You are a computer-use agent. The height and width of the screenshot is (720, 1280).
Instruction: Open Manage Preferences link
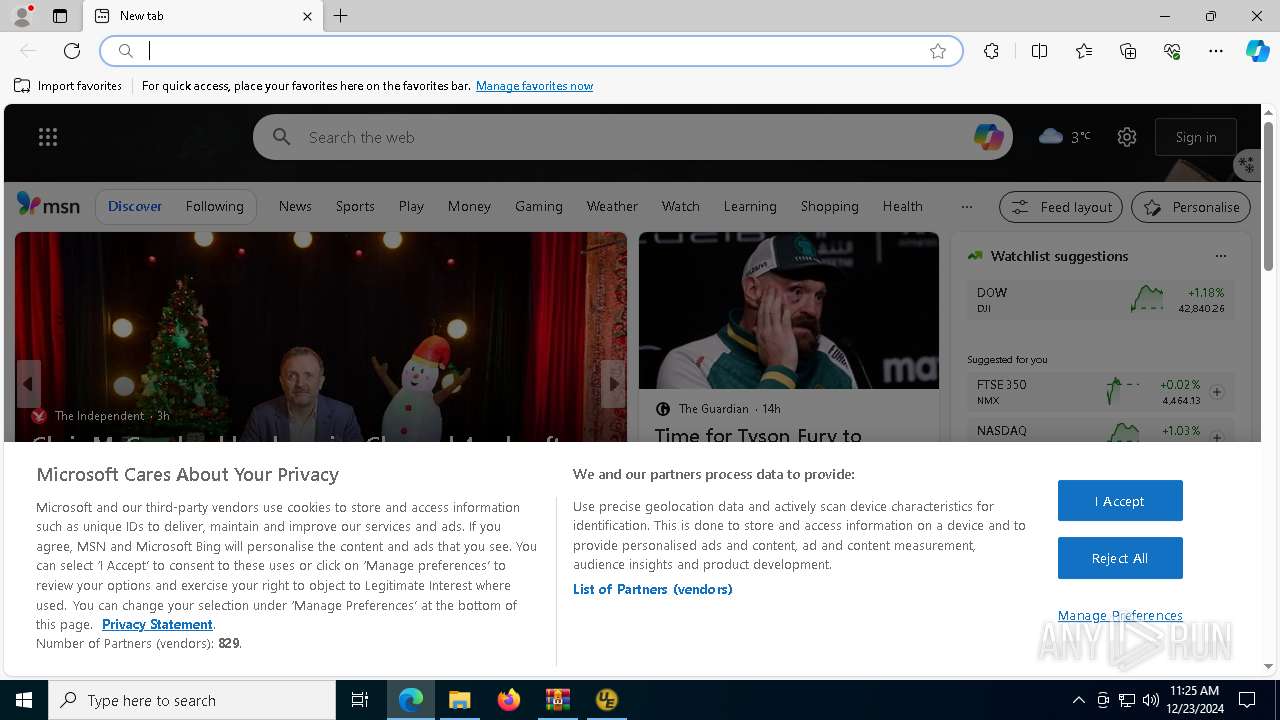1120,615
